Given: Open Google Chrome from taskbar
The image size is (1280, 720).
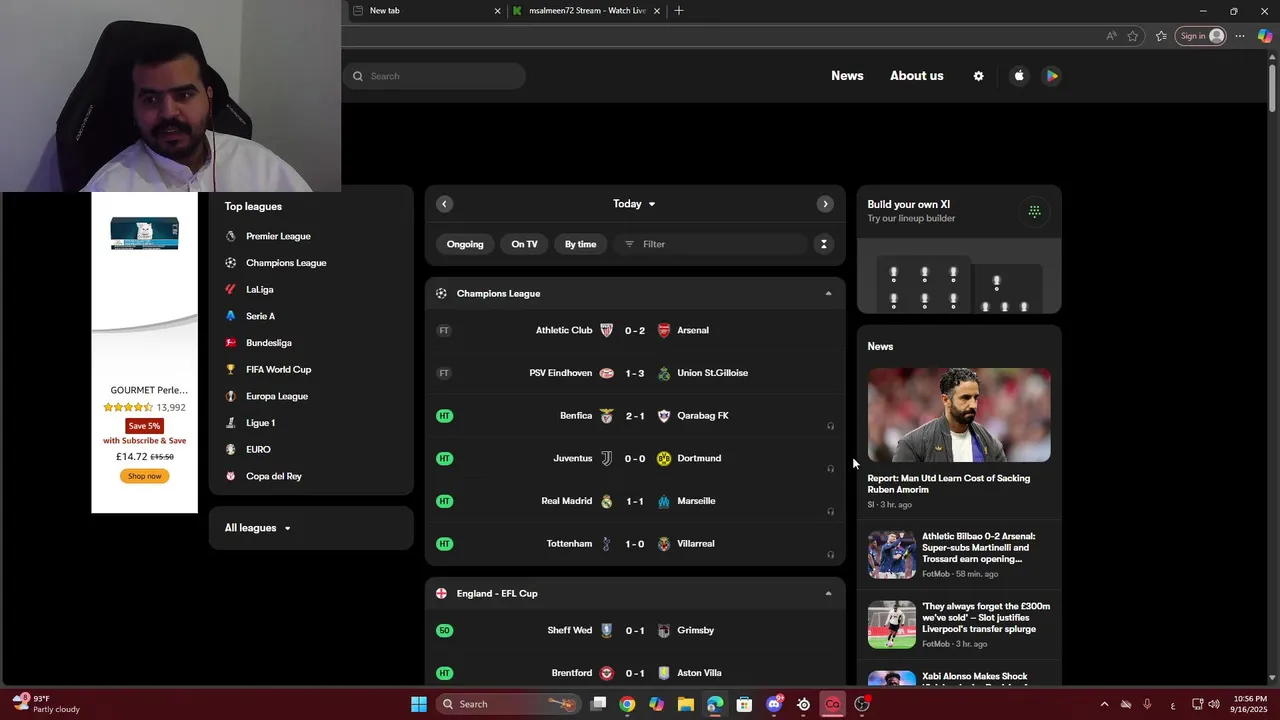Looking at the screenshot, I should coord(627,704).
